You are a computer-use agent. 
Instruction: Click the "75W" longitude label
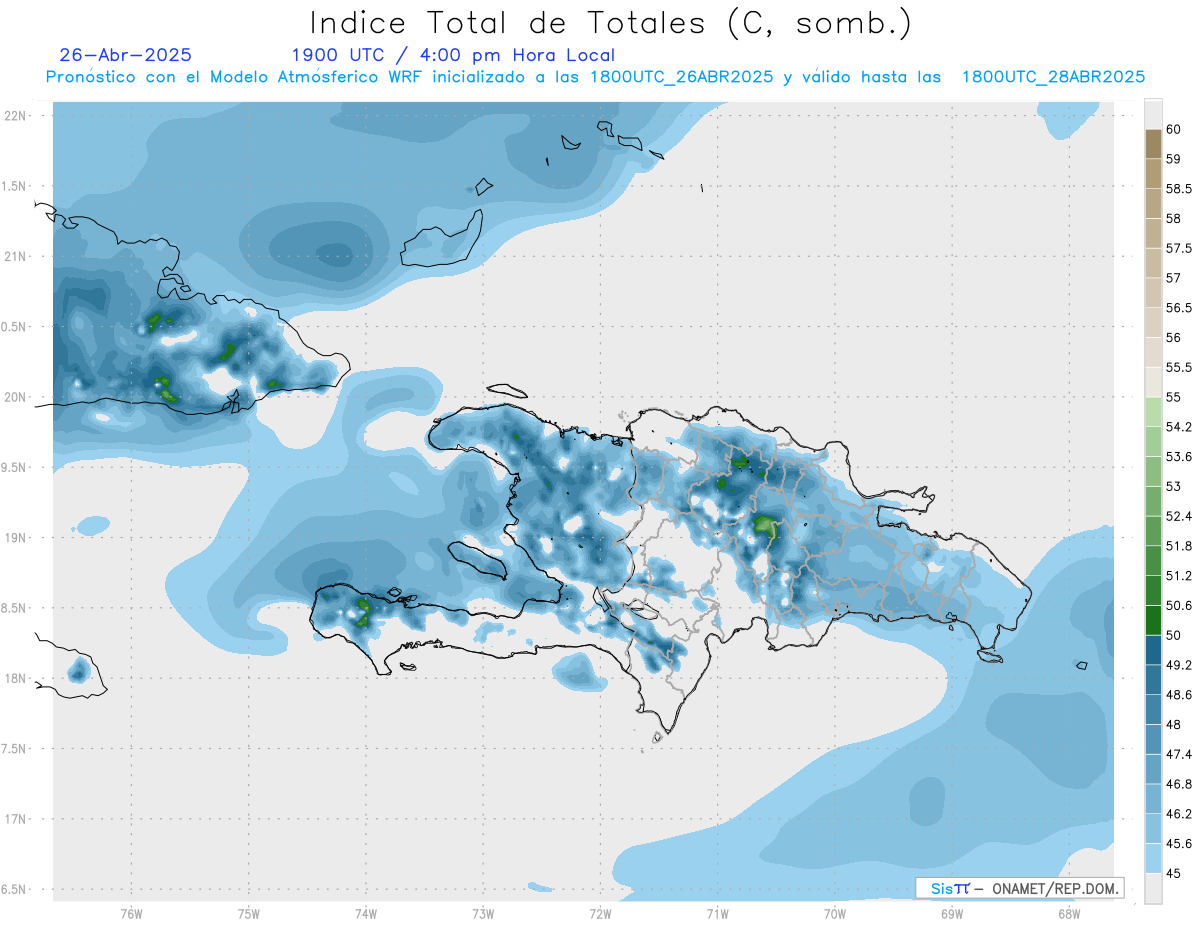249,914
